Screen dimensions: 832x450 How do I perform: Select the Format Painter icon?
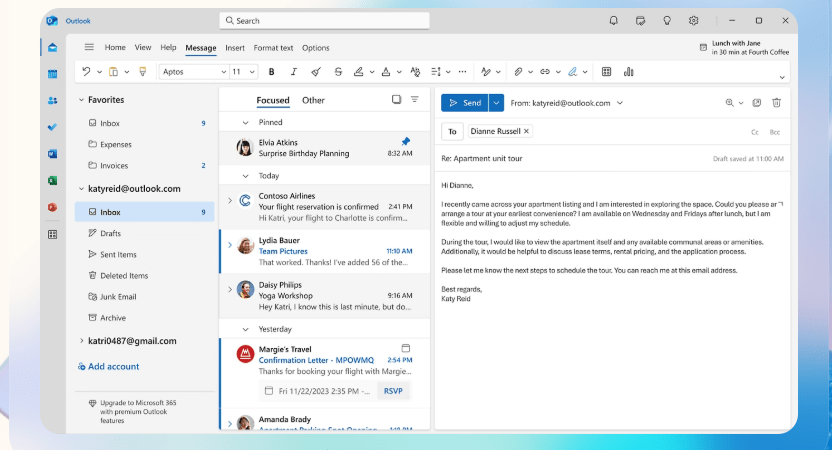click(x=143, y=72)
